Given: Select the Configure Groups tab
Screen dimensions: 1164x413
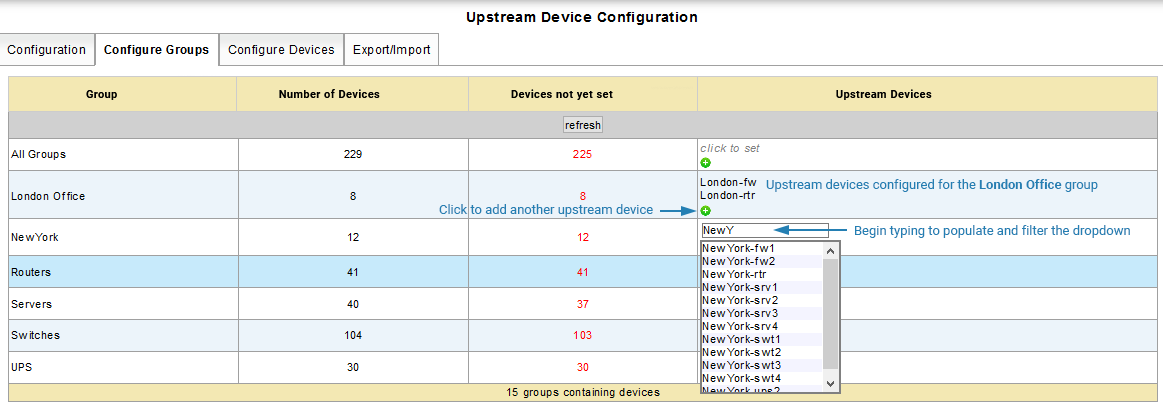Looking at the screenshot, I should pyautogui.click(x=156, y=50).
